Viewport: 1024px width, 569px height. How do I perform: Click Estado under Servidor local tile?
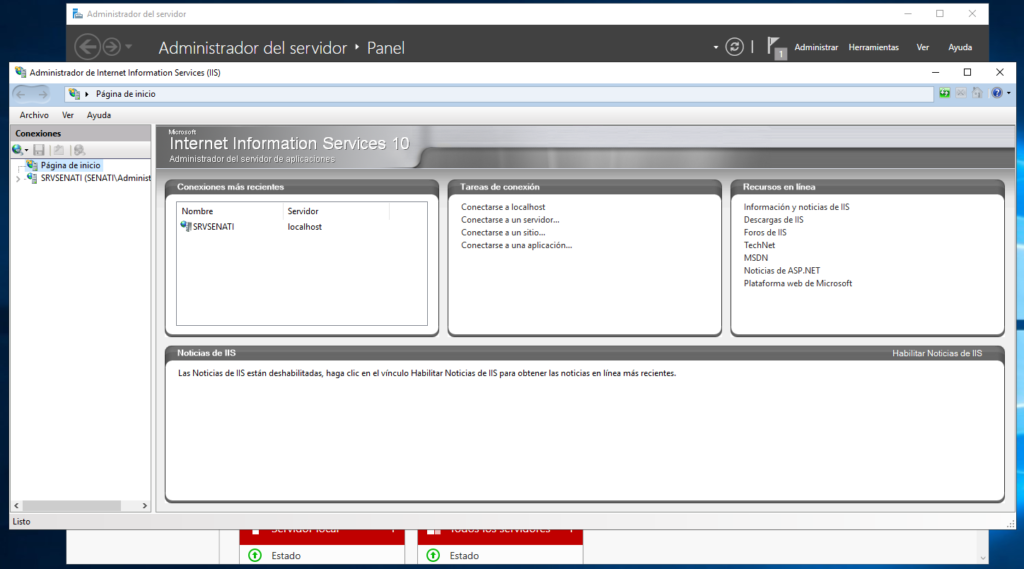tap(286, 556)
